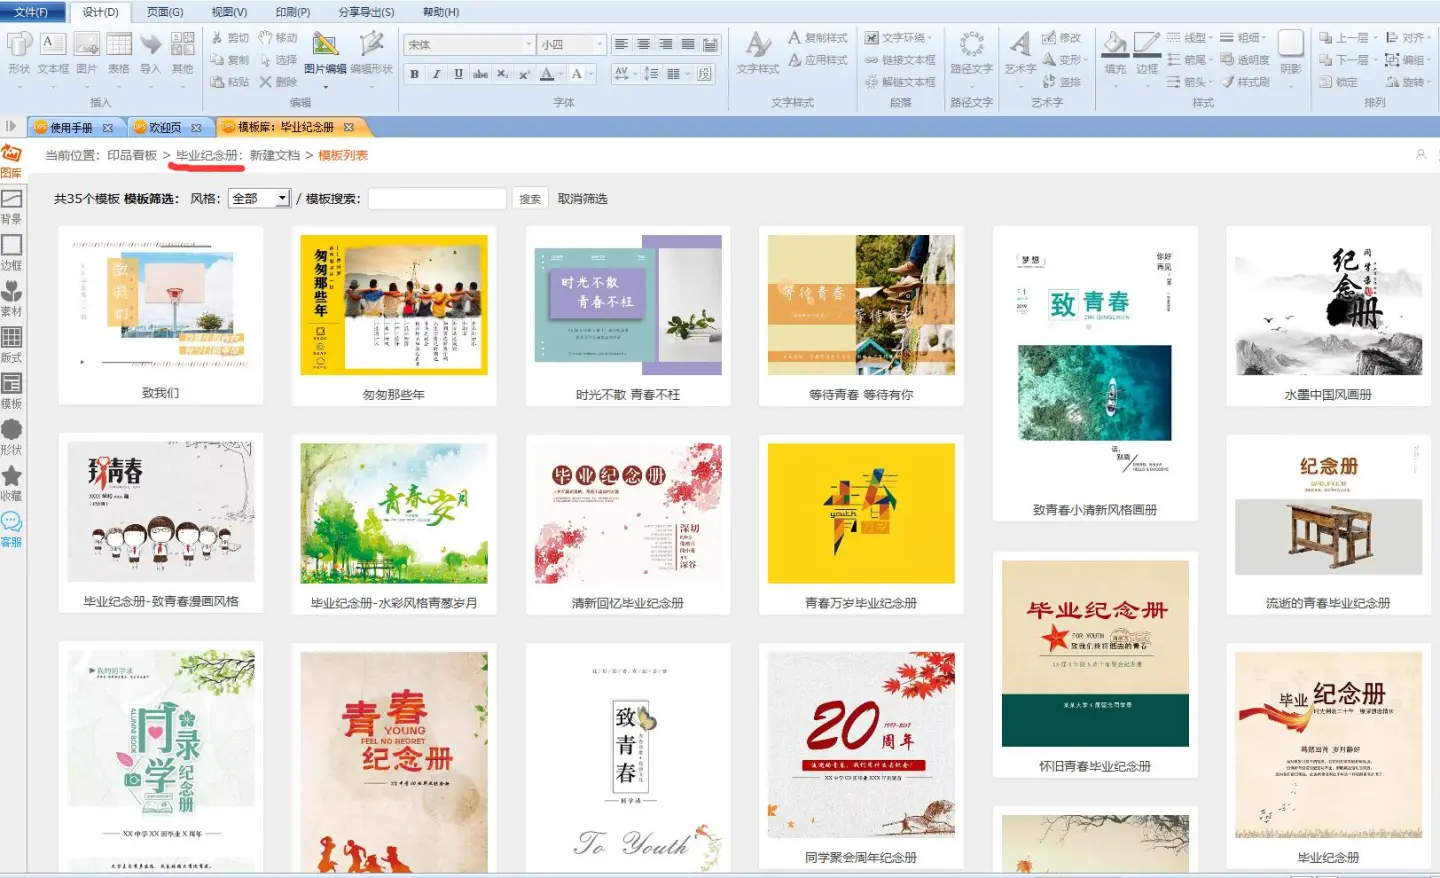Open the 小四 font size dropdown

point(599,45)
